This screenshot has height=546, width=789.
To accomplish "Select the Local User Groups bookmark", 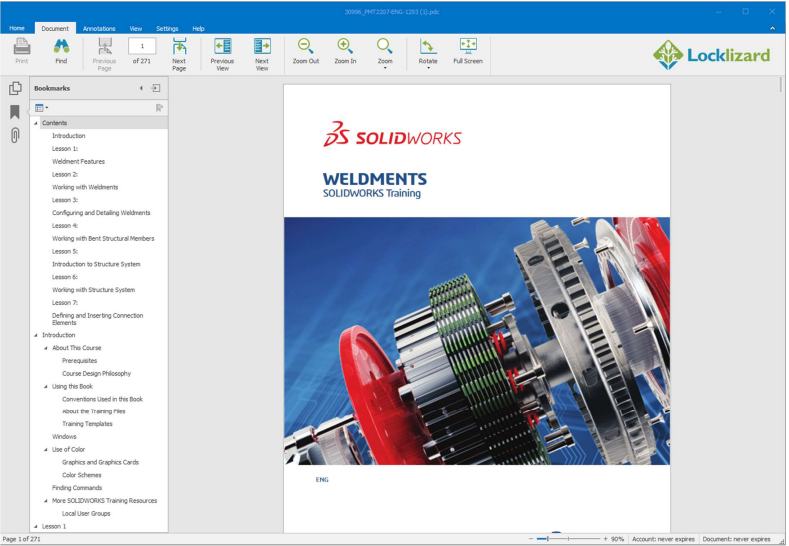I will [86, 514].
